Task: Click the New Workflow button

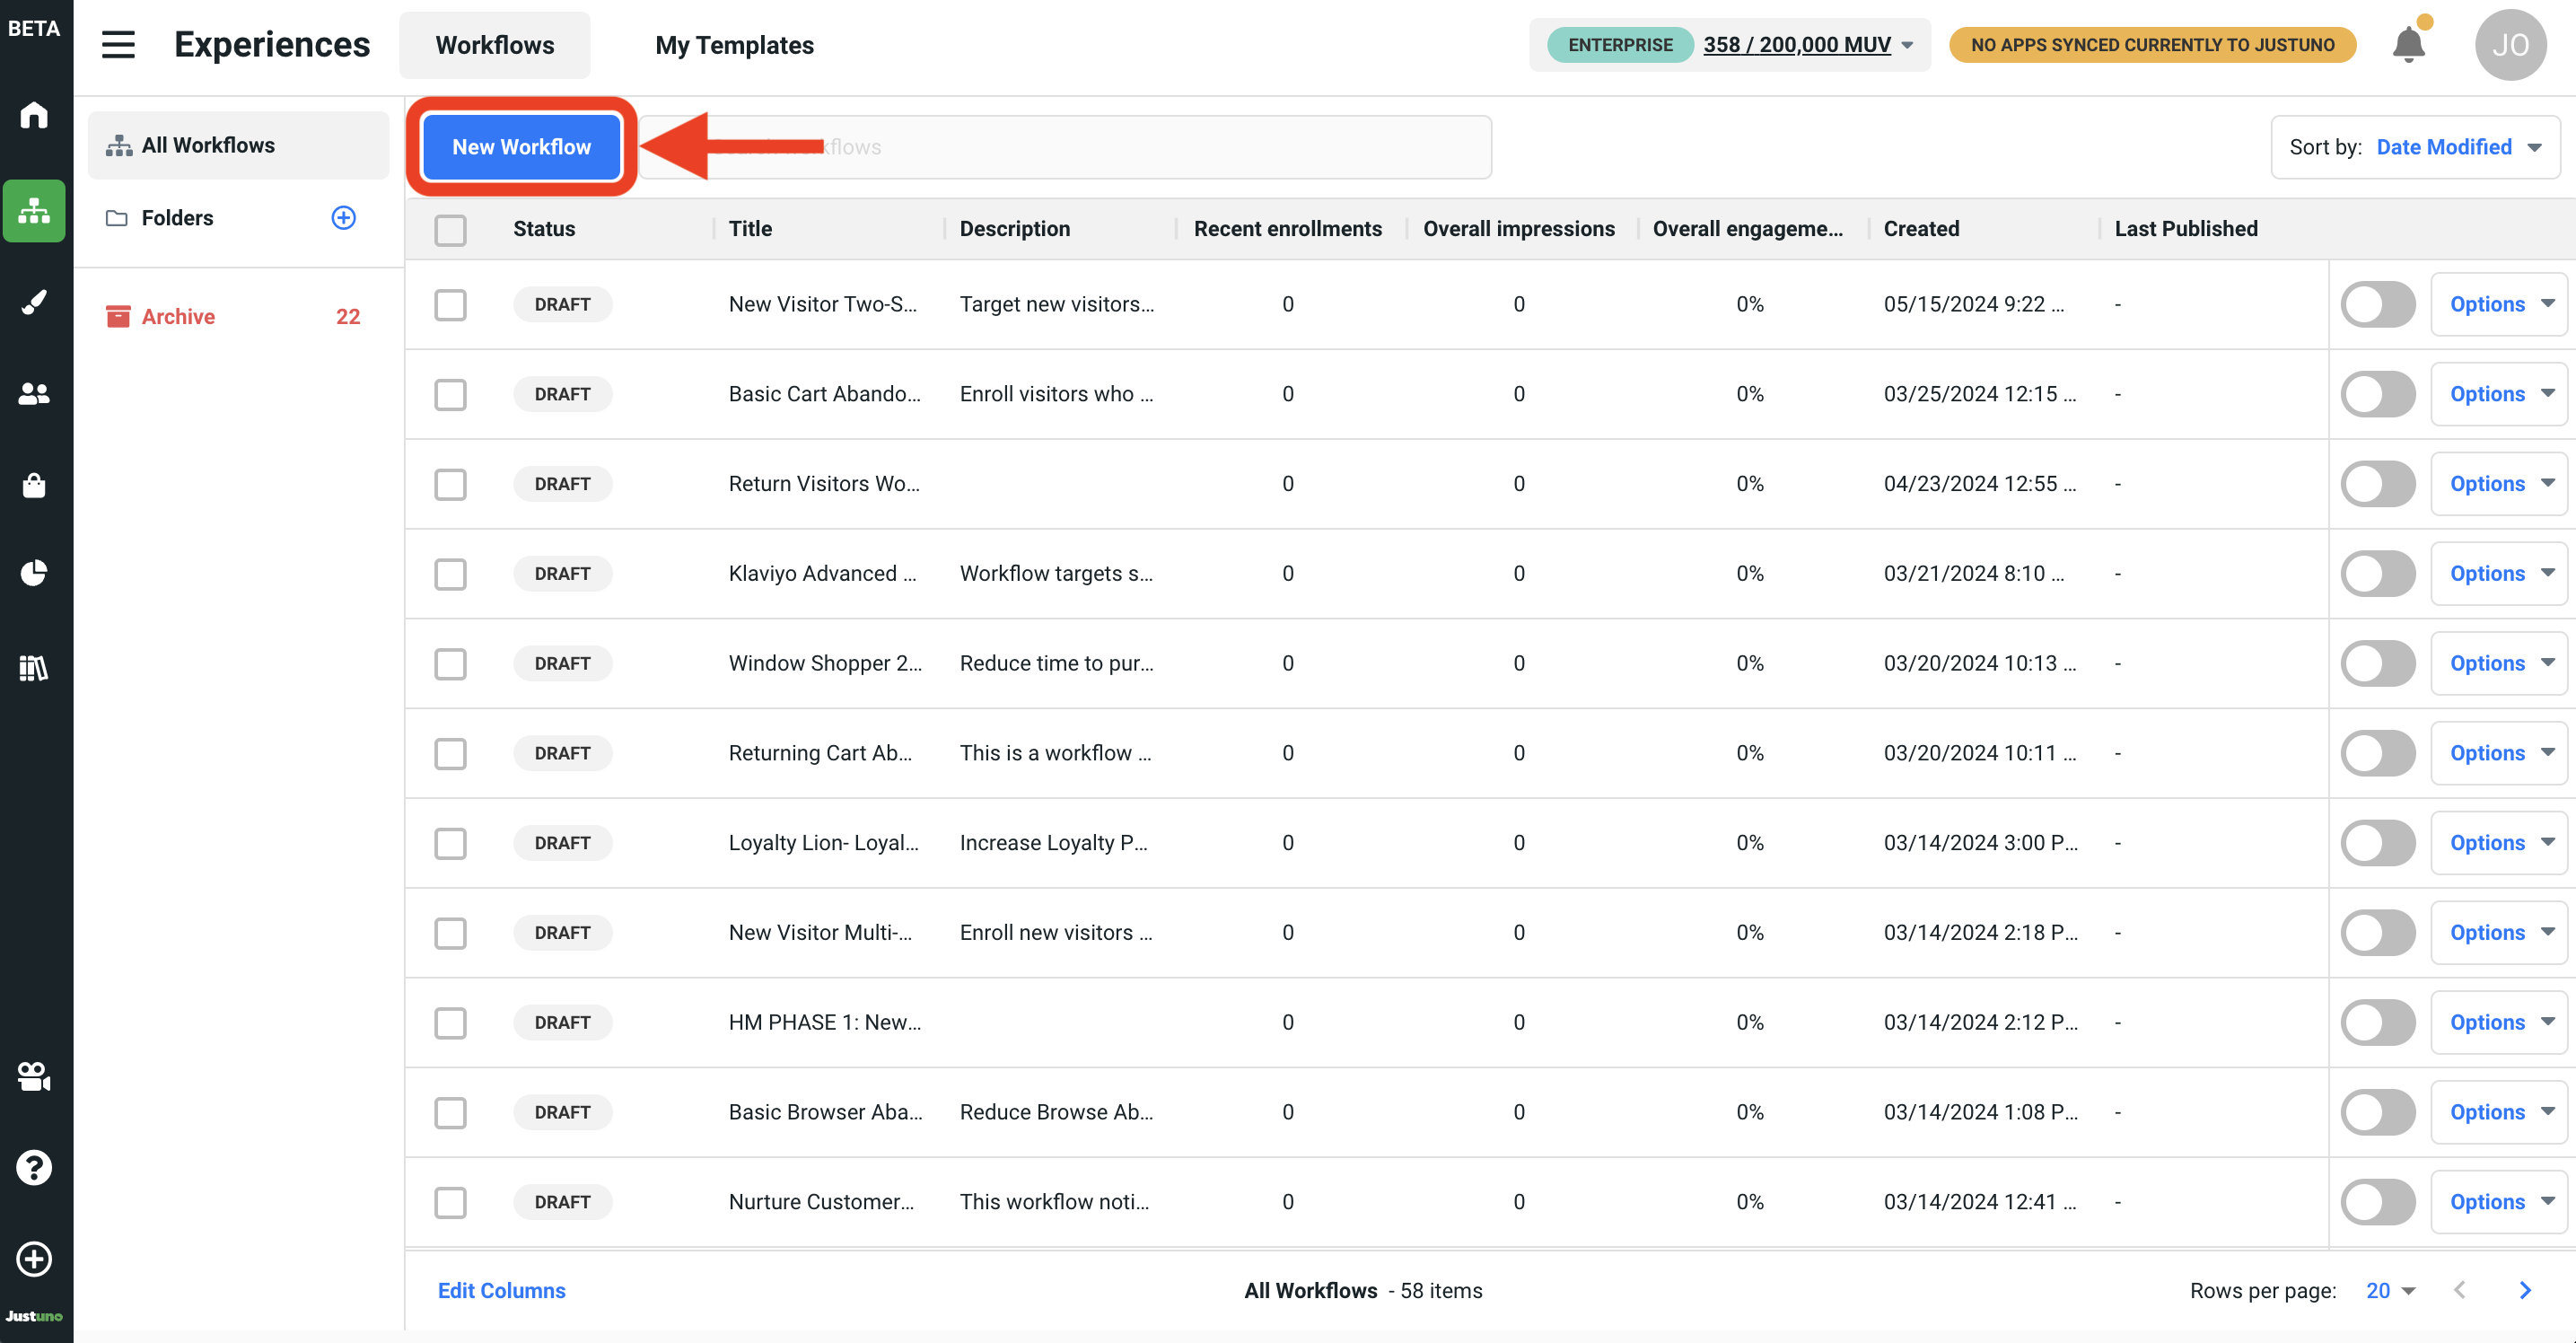Action: tap(521, 147)
